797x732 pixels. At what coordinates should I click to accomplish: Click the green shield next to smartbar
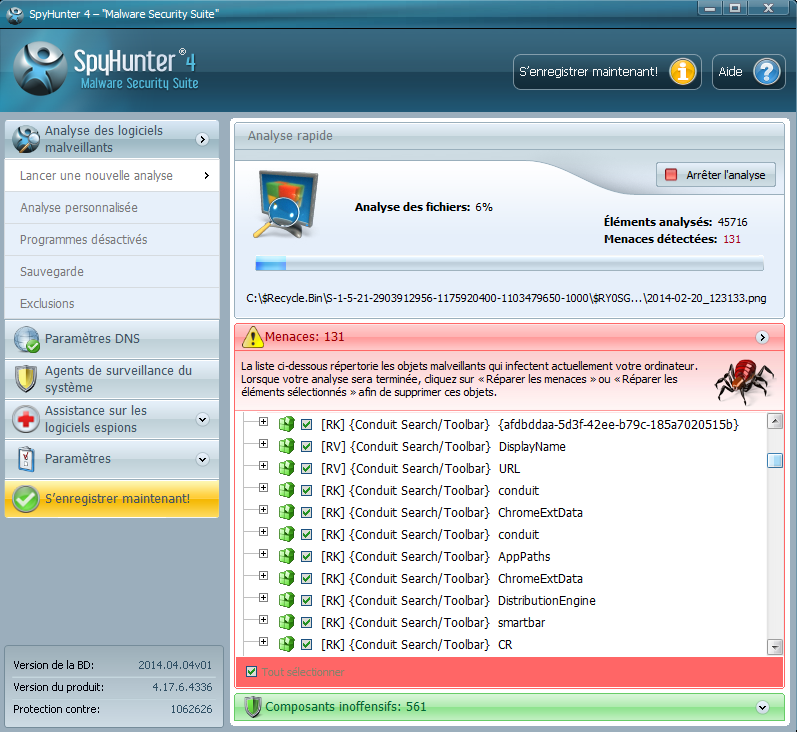pos(286,623)
